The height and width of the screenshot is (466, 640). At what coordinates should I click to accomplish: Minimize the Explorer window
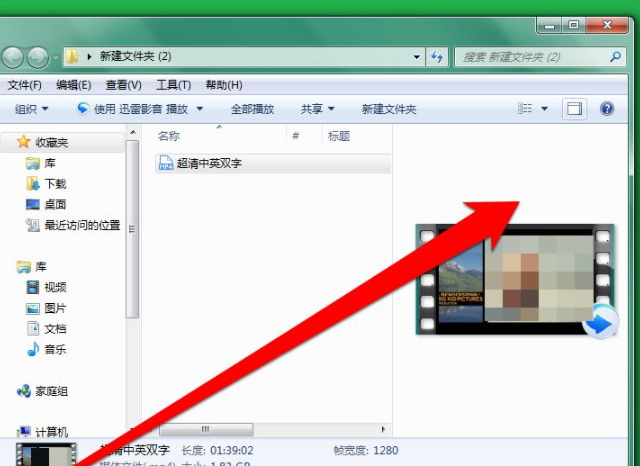pyautogui.click(x=549, y=25)
